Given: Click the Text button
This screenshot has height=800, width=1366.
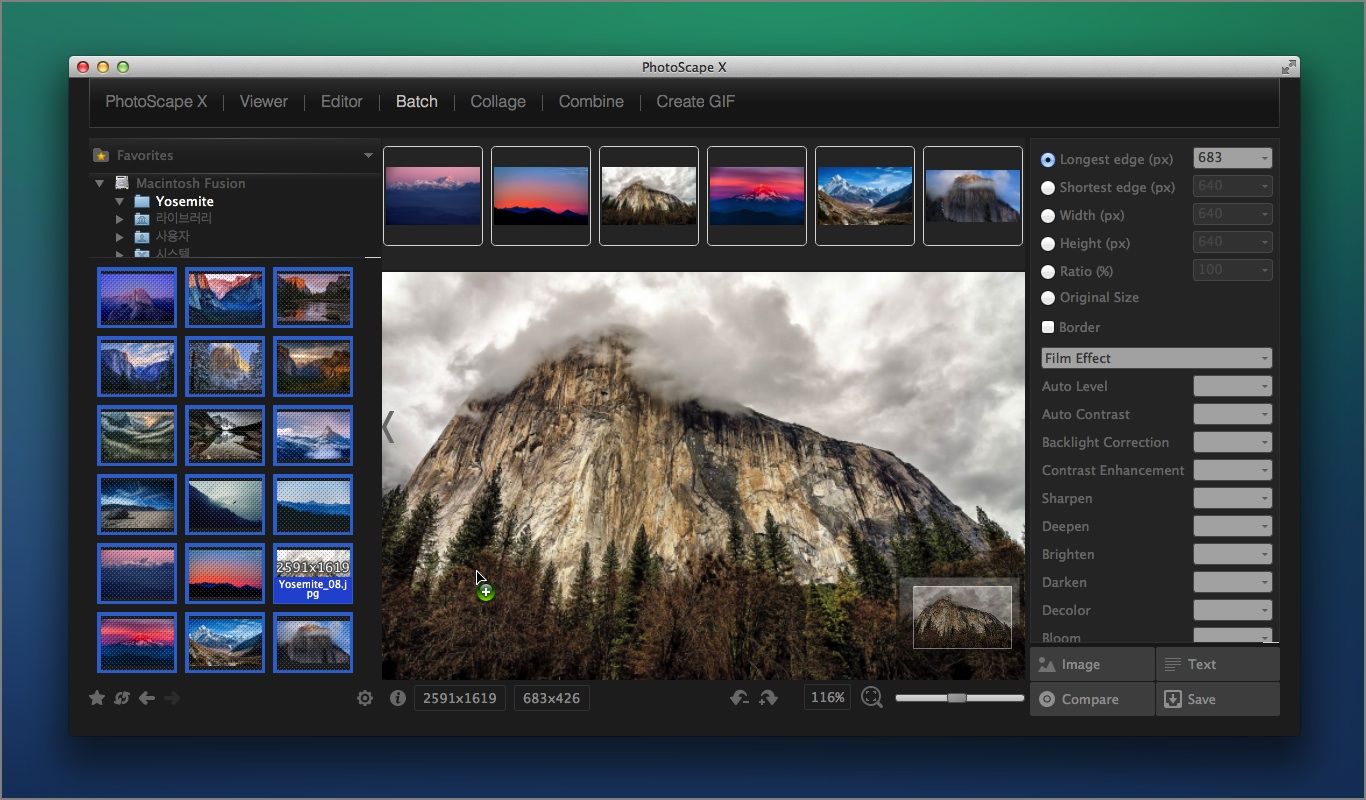Looking at the screenshot, I should pyautogui.click(x=1218, y=664).
